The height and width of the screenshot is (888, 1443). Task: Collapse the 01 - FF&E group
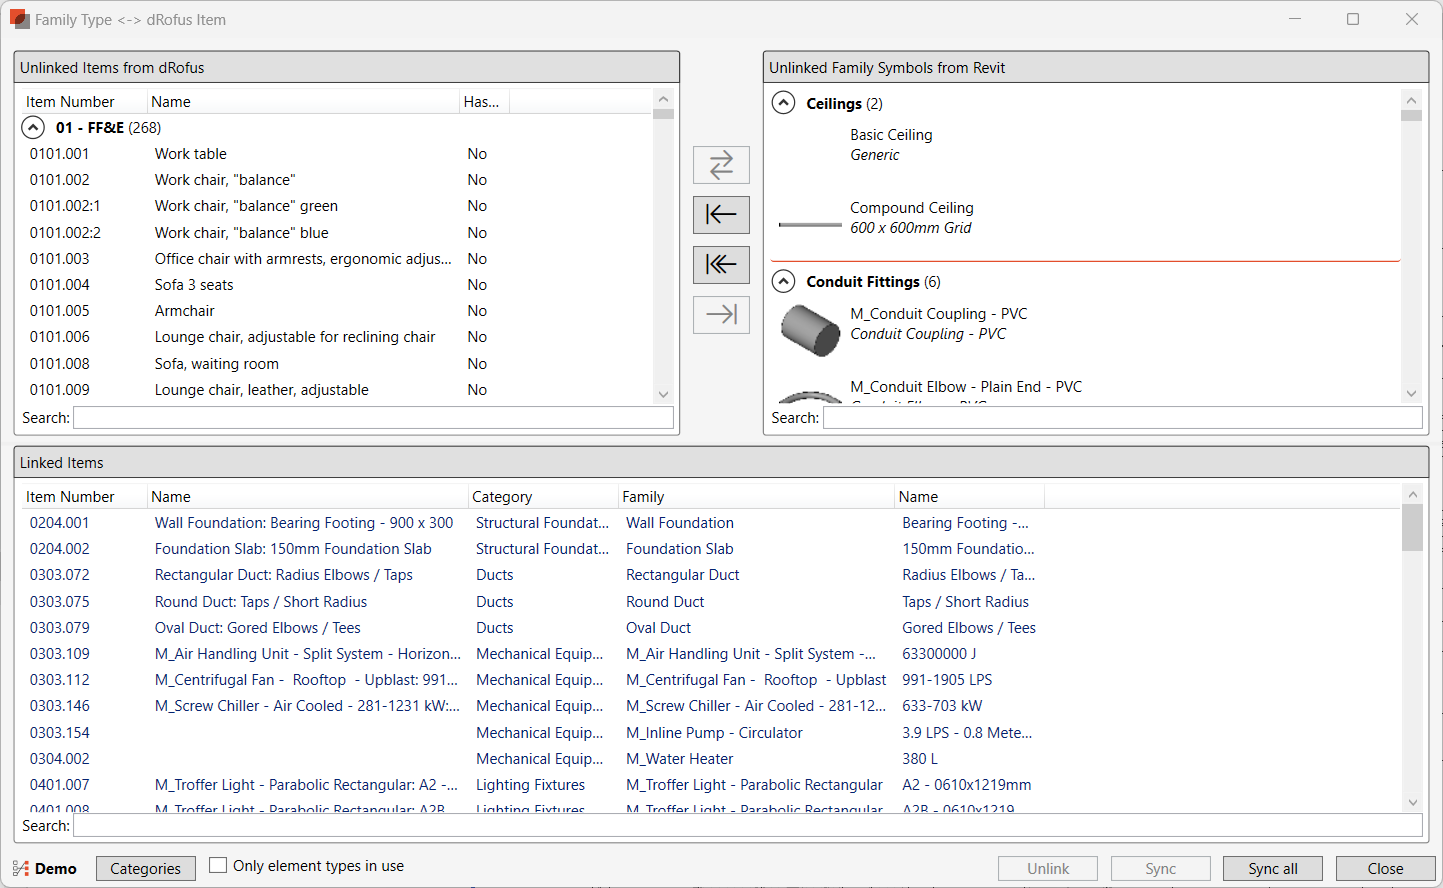[x=33, y=127]
